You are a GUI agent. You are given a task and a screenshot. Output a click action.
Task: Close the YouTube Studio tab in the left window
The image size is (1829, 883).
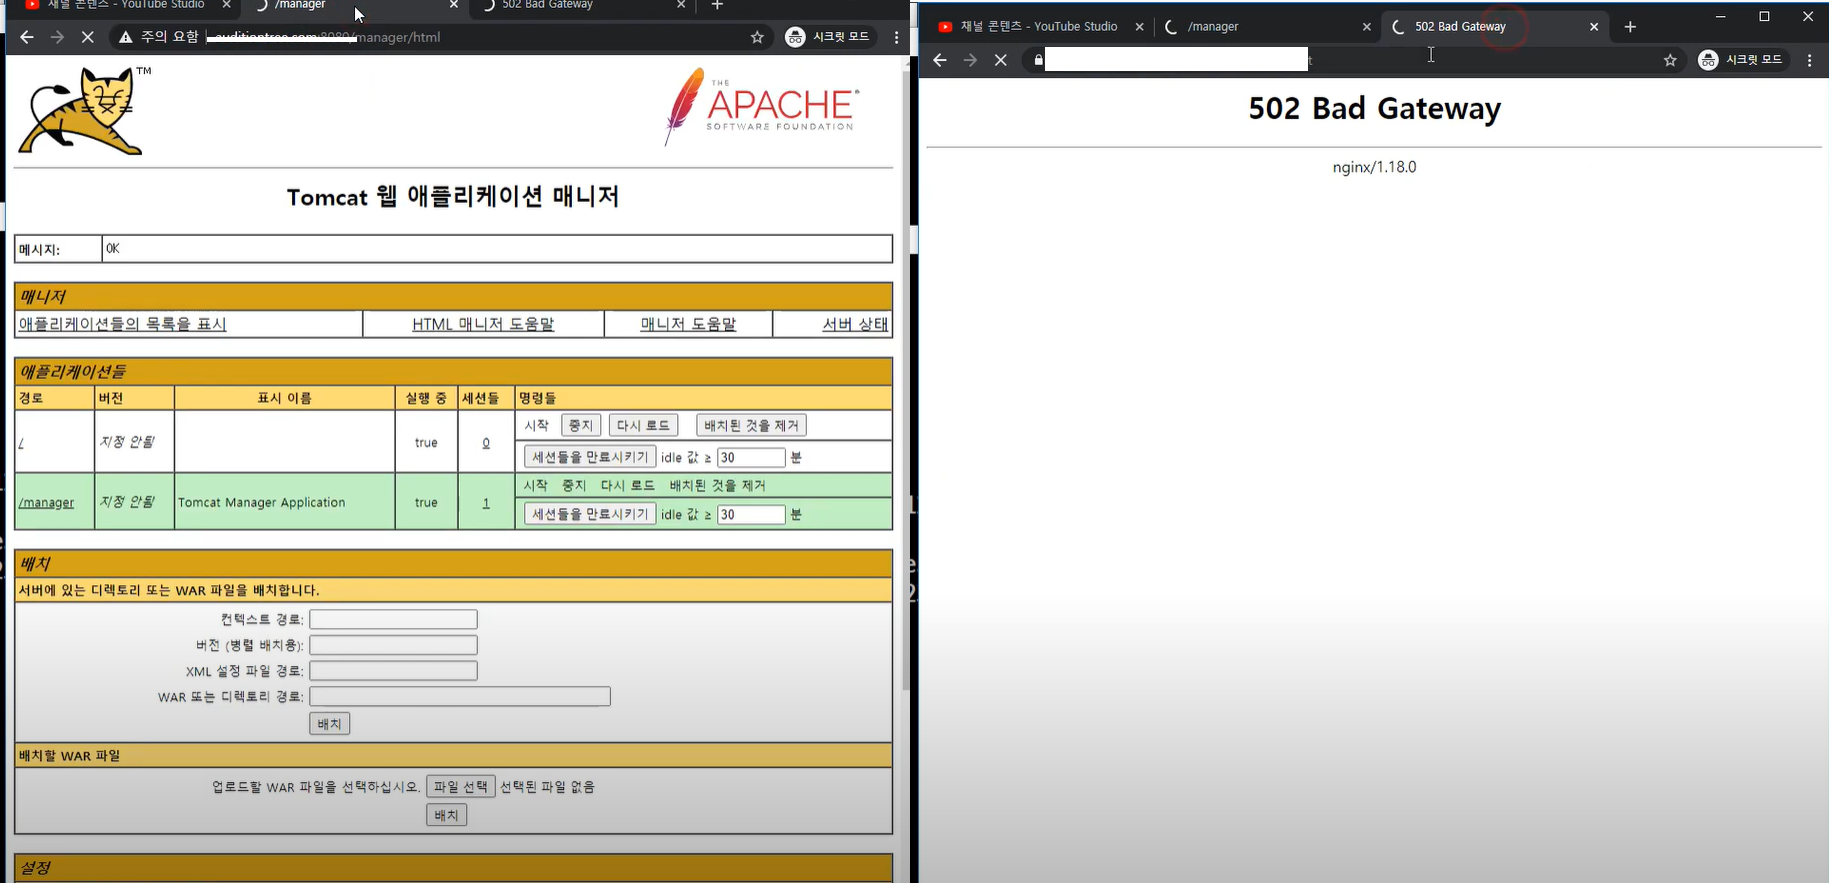point(227,5)
